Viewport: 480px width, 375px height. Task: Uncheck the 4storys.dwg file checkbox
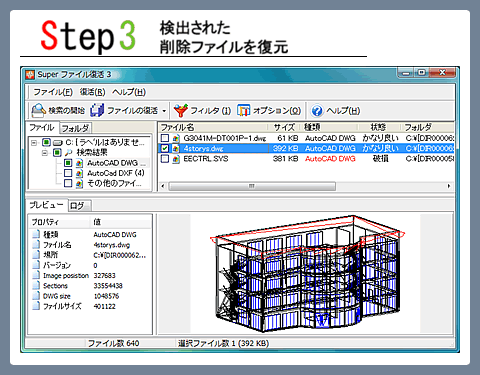165,148
